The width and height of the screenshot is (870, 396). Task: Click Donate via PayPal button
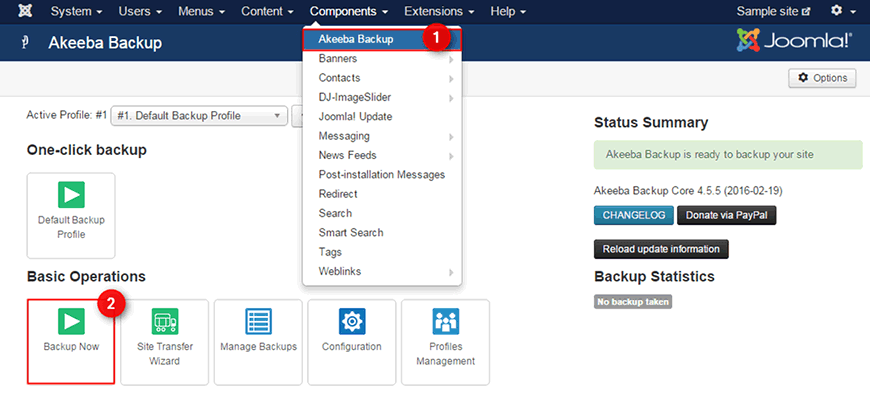coord(726,216)
